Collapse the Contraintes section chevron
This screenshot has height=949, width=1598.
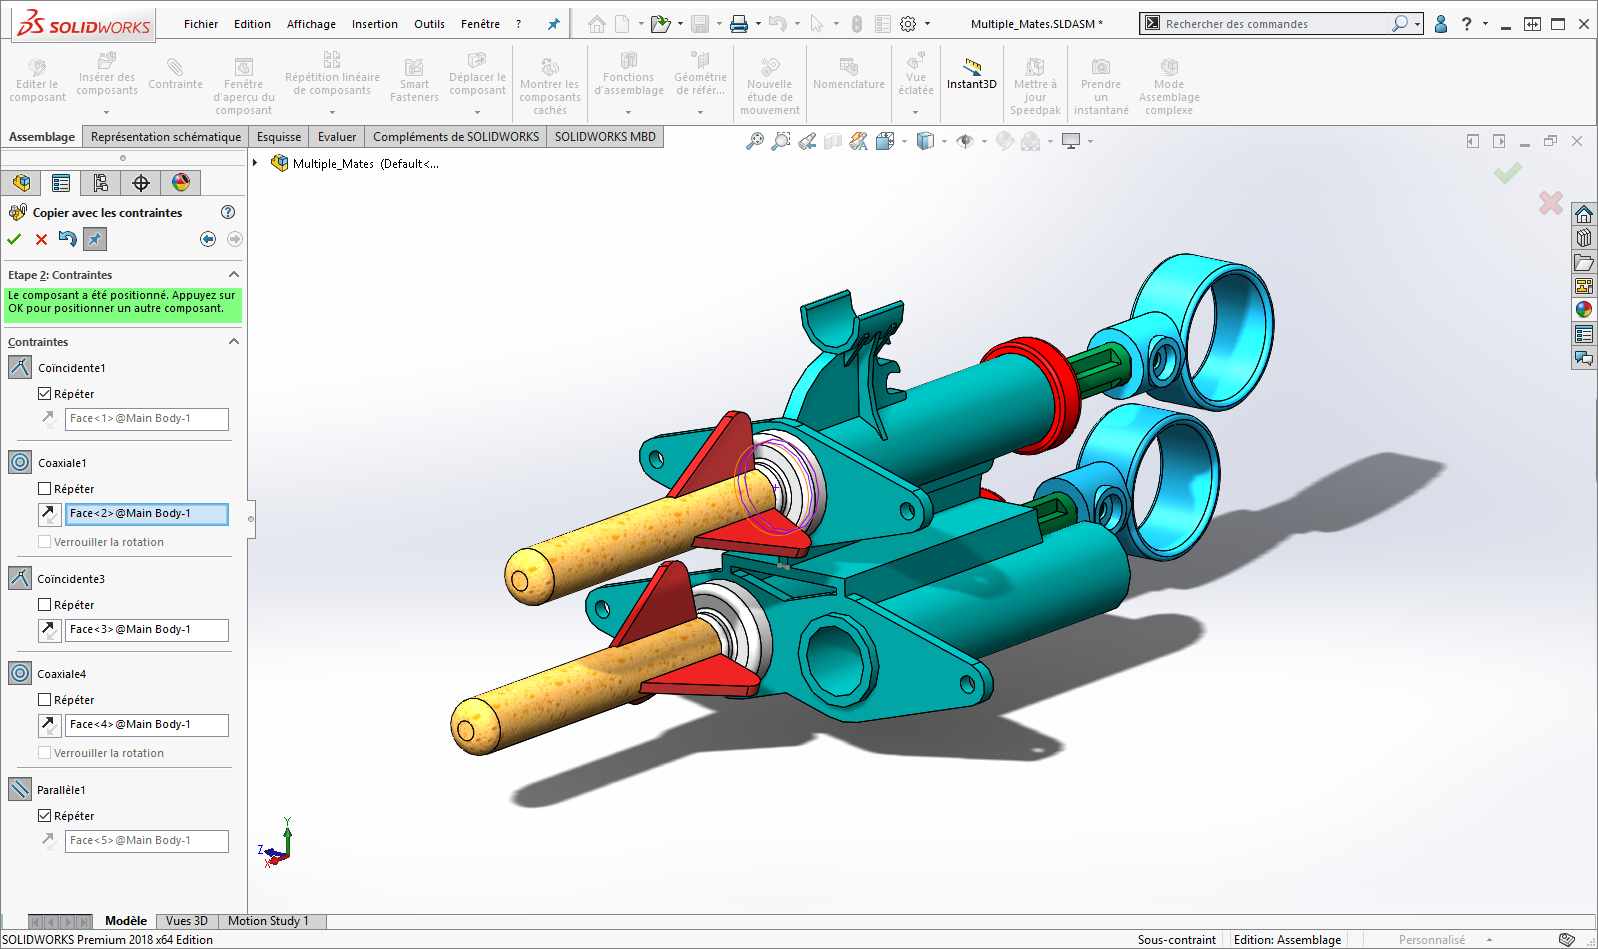pyautogui.click(x=234, y=341)
